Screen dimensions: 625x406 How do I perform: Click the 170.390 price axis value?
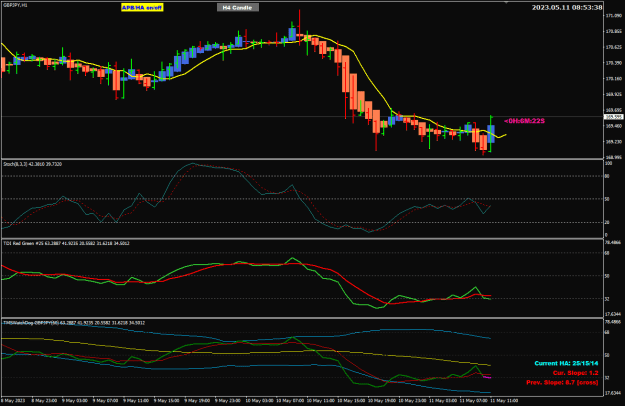(614, 63)
